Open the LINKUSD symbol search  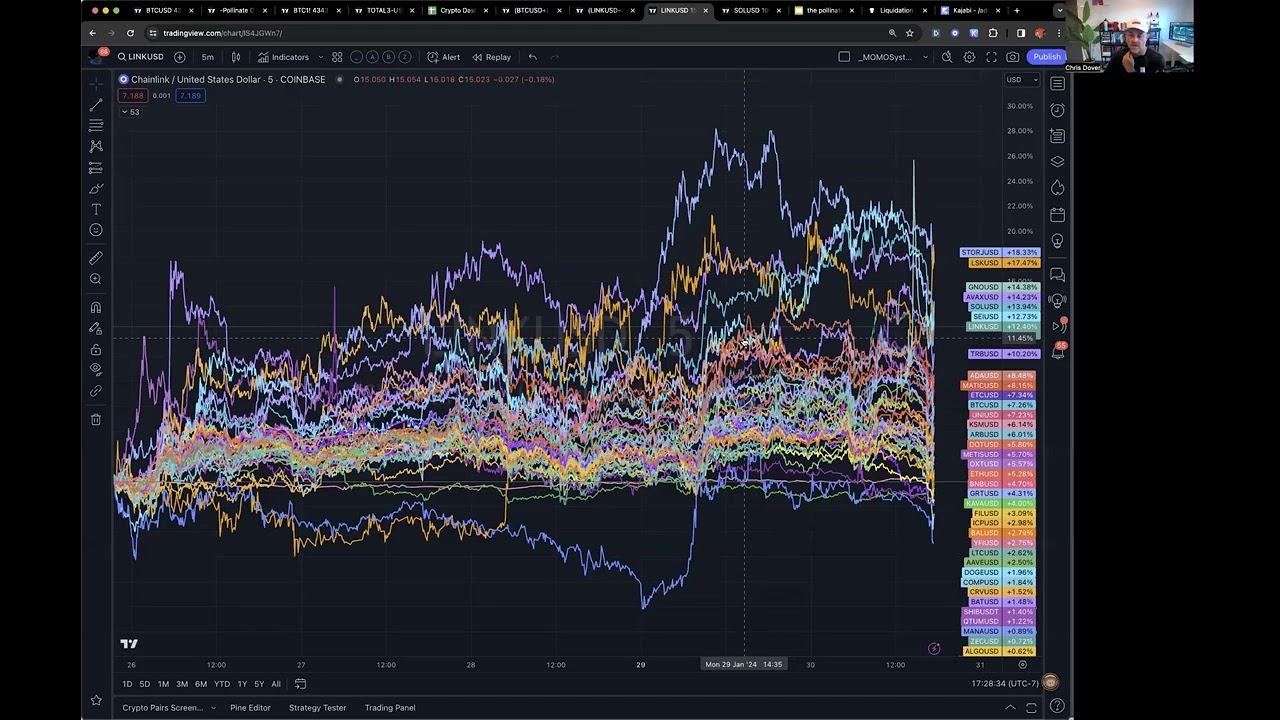[x=140, y=57]
